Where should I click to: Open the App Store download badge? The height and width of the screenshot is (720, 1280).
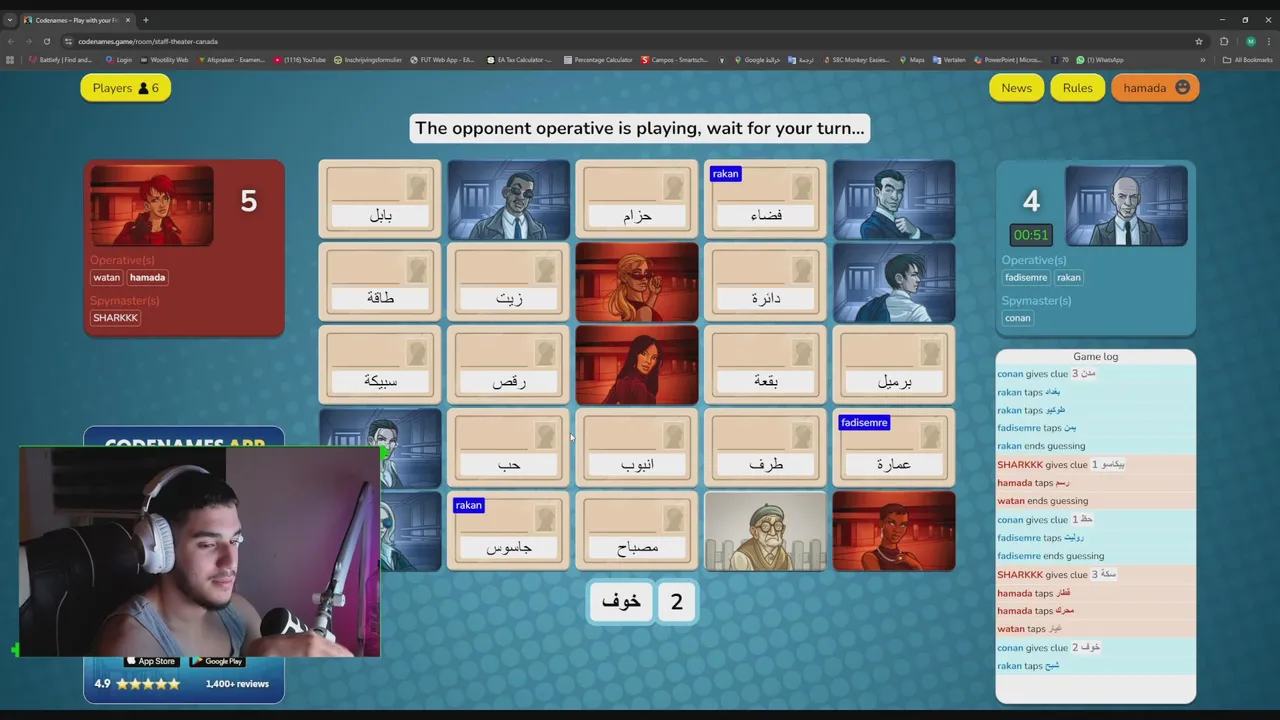coord(150,661)
